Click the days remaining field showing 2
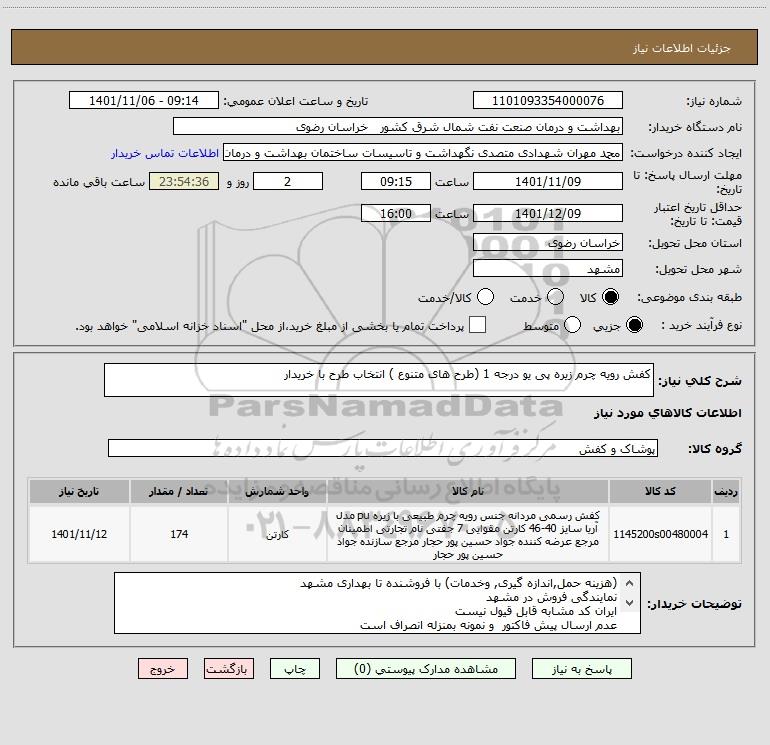Viewport: 770px width, 745px height. coord(288,182)
